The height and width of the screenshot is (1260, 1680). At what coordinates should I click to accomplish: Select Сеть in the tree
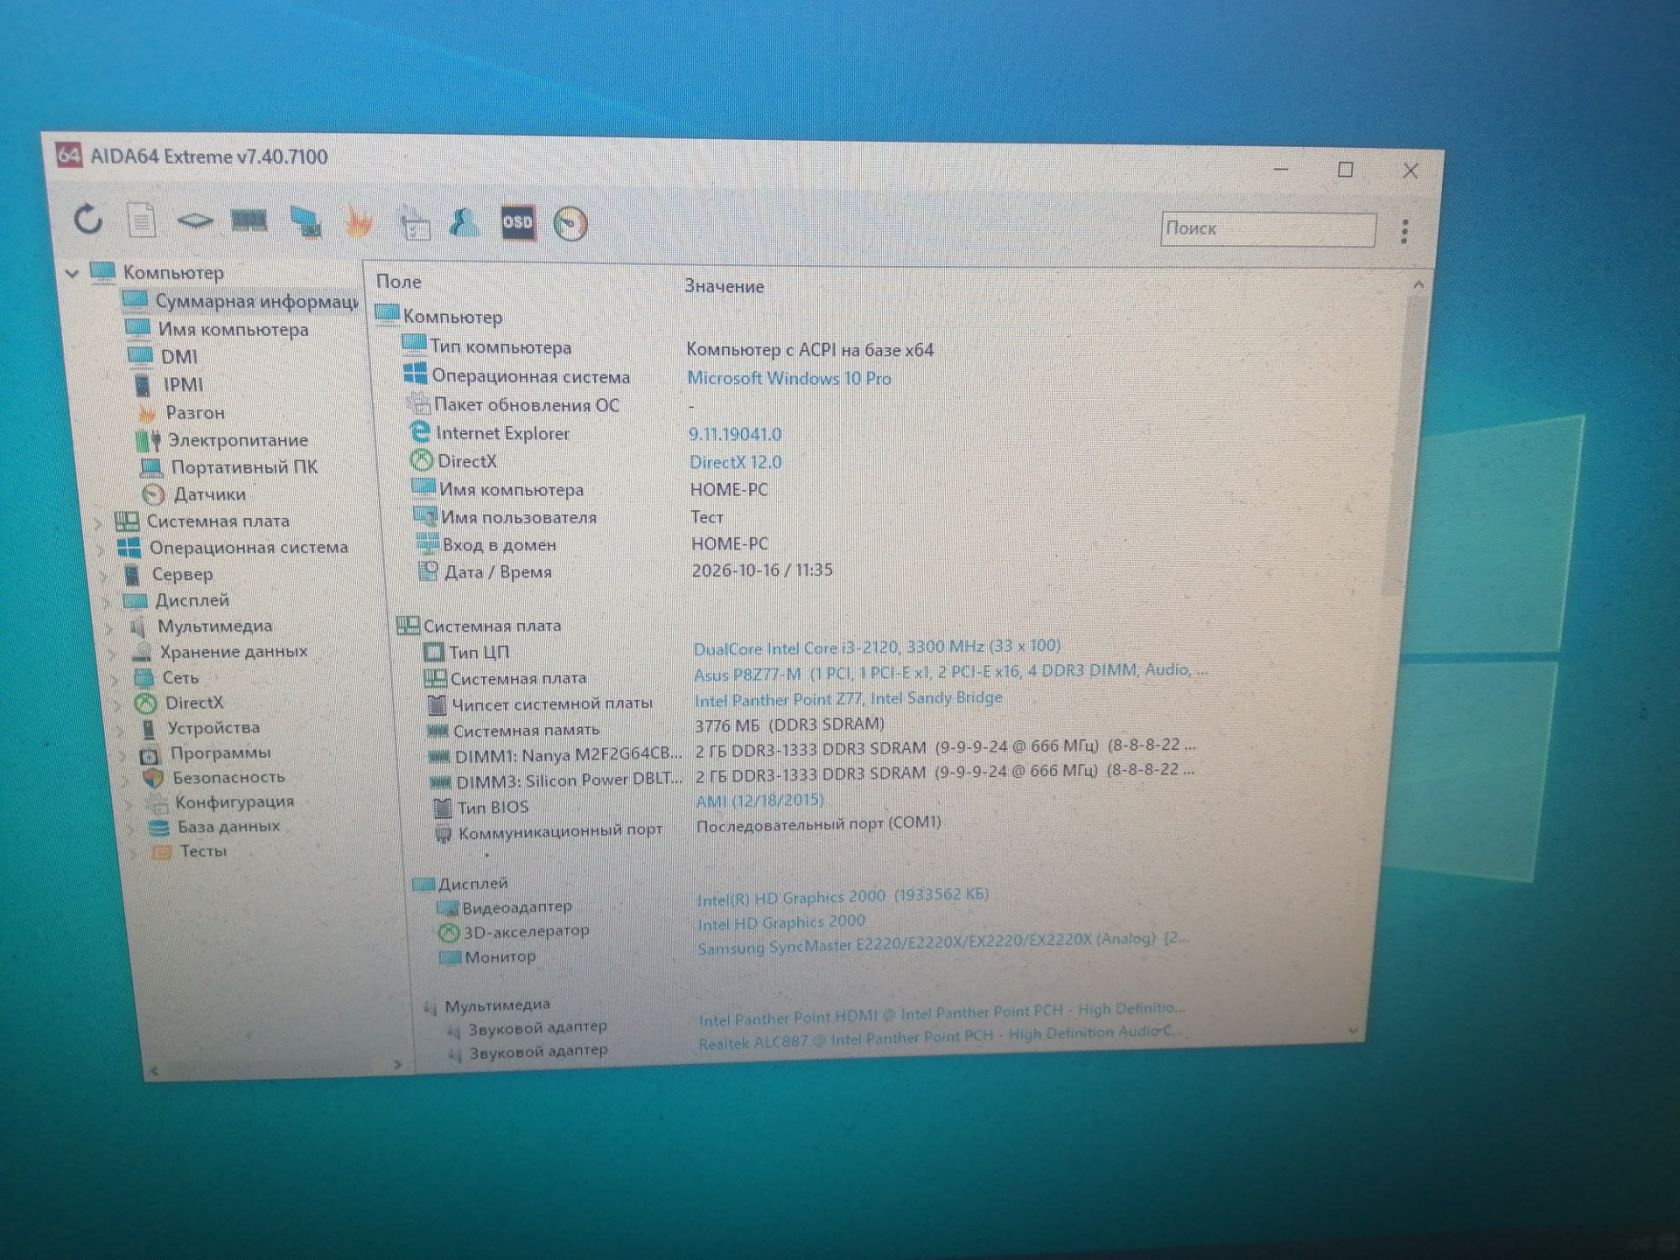pos(167,677)
